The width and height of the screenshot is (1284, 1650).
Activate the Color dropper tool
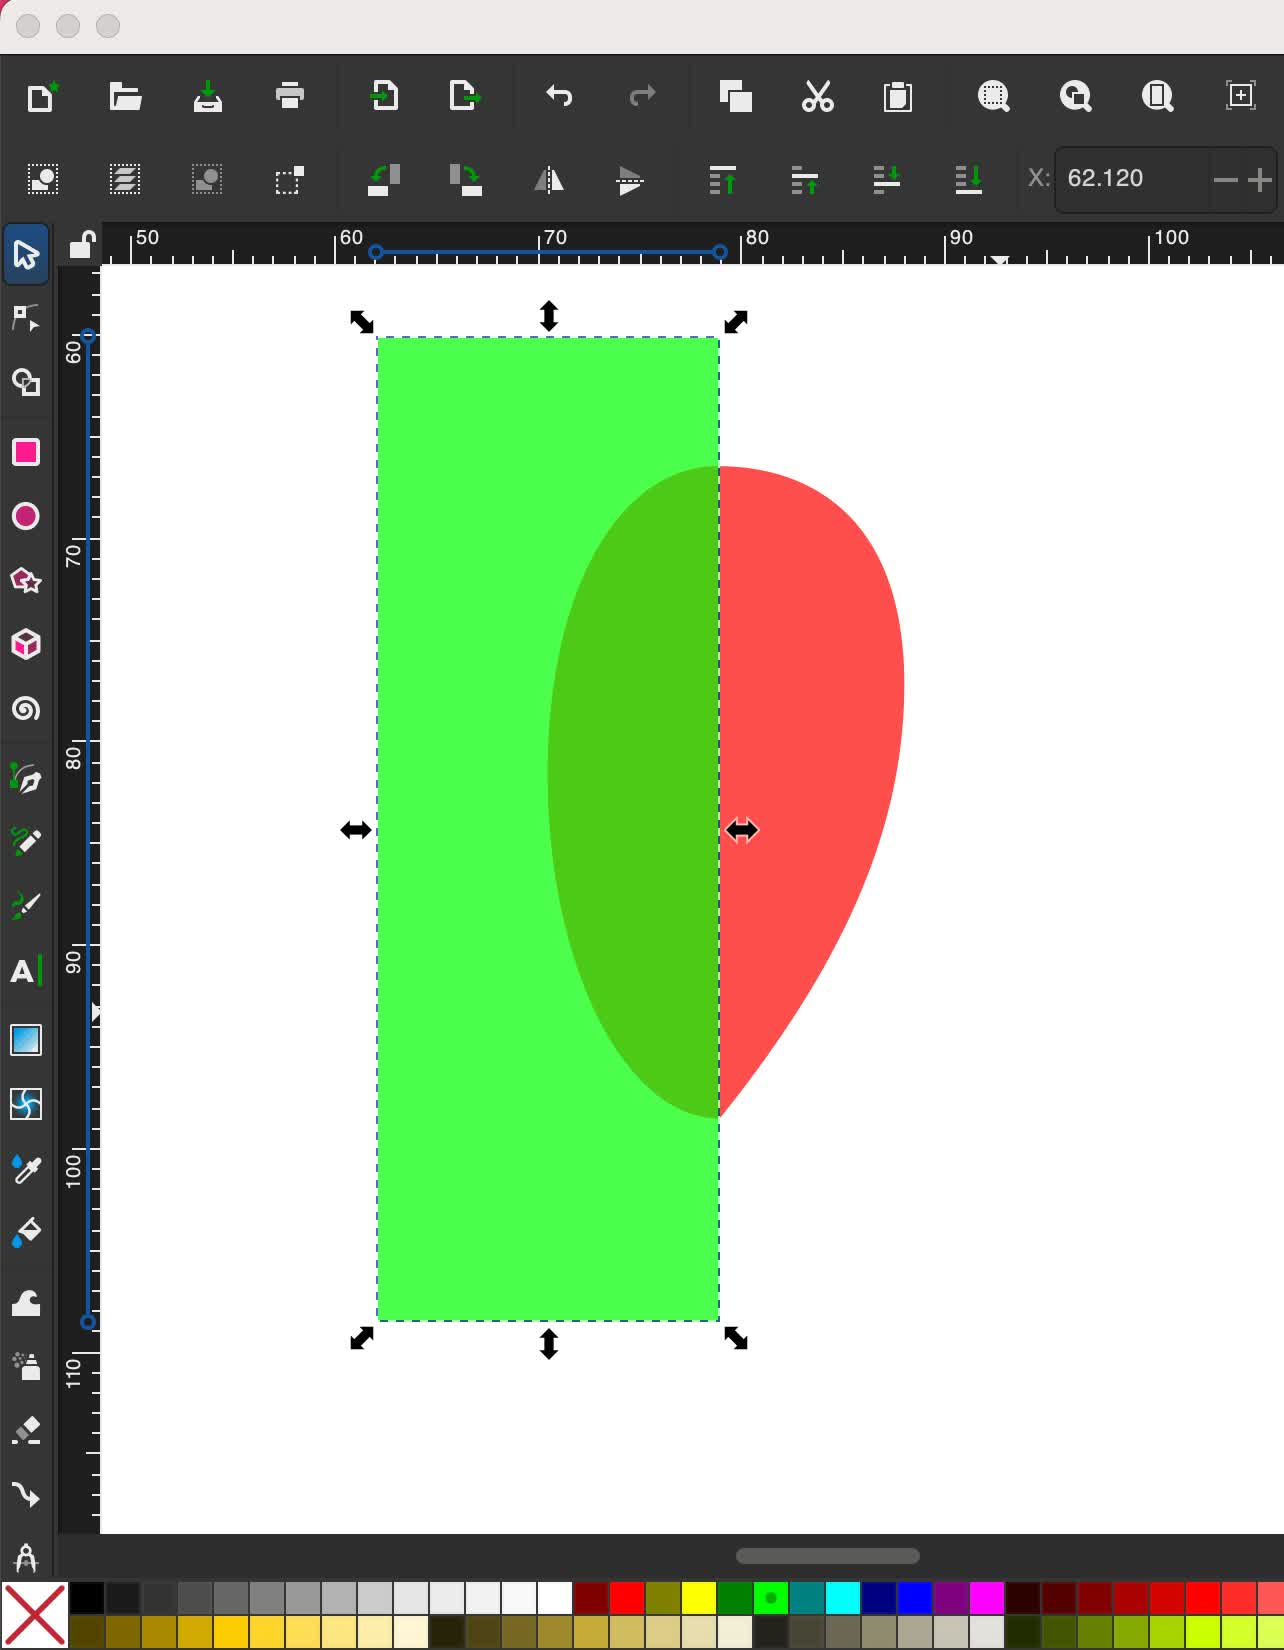[x=25, y=1168]
